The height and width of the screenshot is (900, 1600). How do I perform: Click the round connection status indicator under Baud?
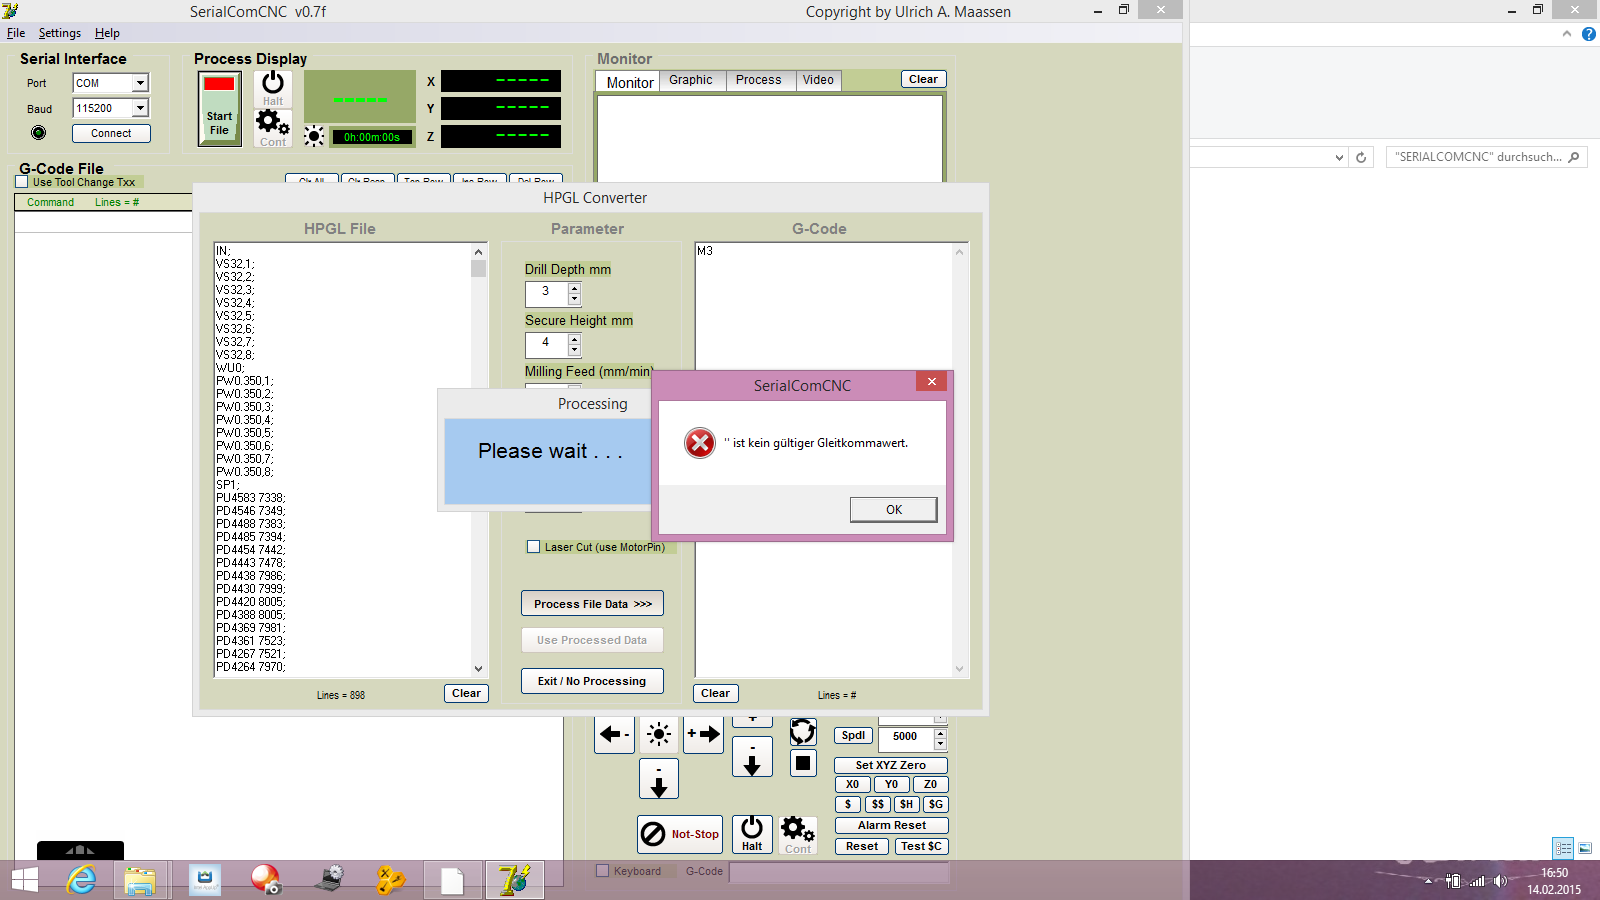pyautogui.click(x=39, y=133)
